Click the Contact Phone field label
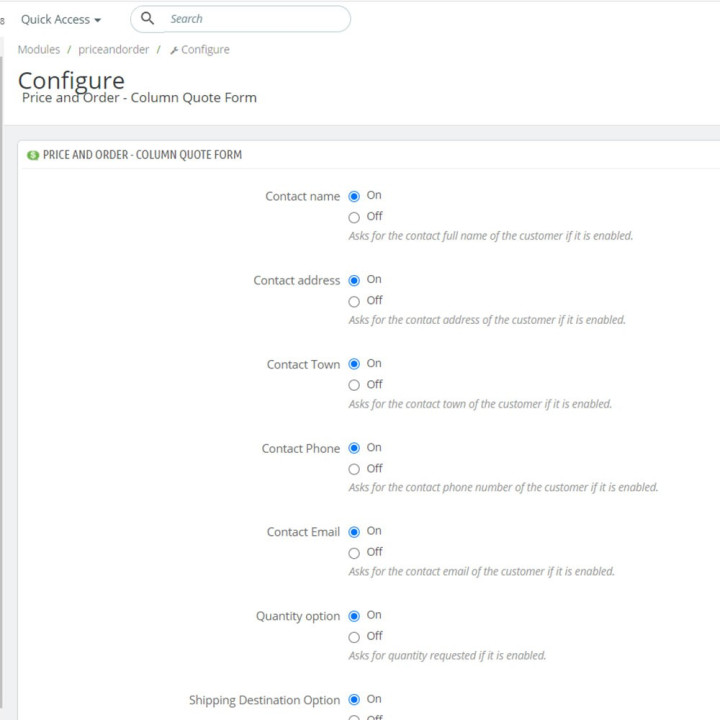720x720 pixels. point(301,448)
